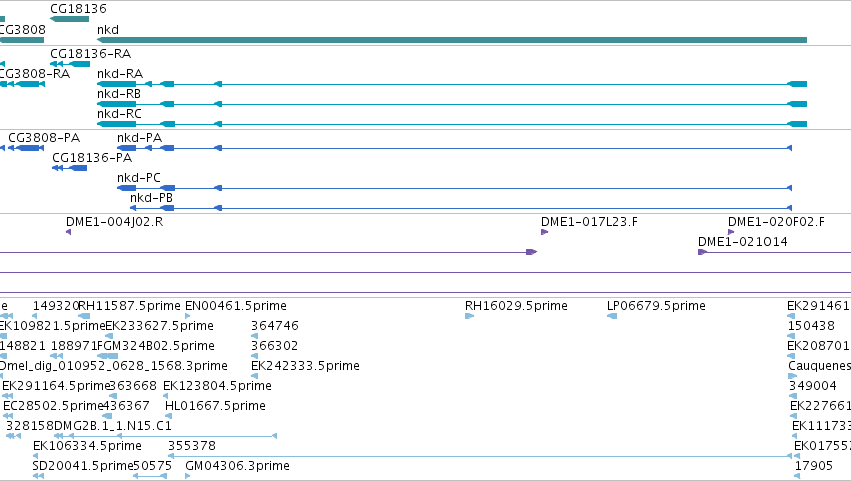Select EST 349004

(x=813, y=387)
